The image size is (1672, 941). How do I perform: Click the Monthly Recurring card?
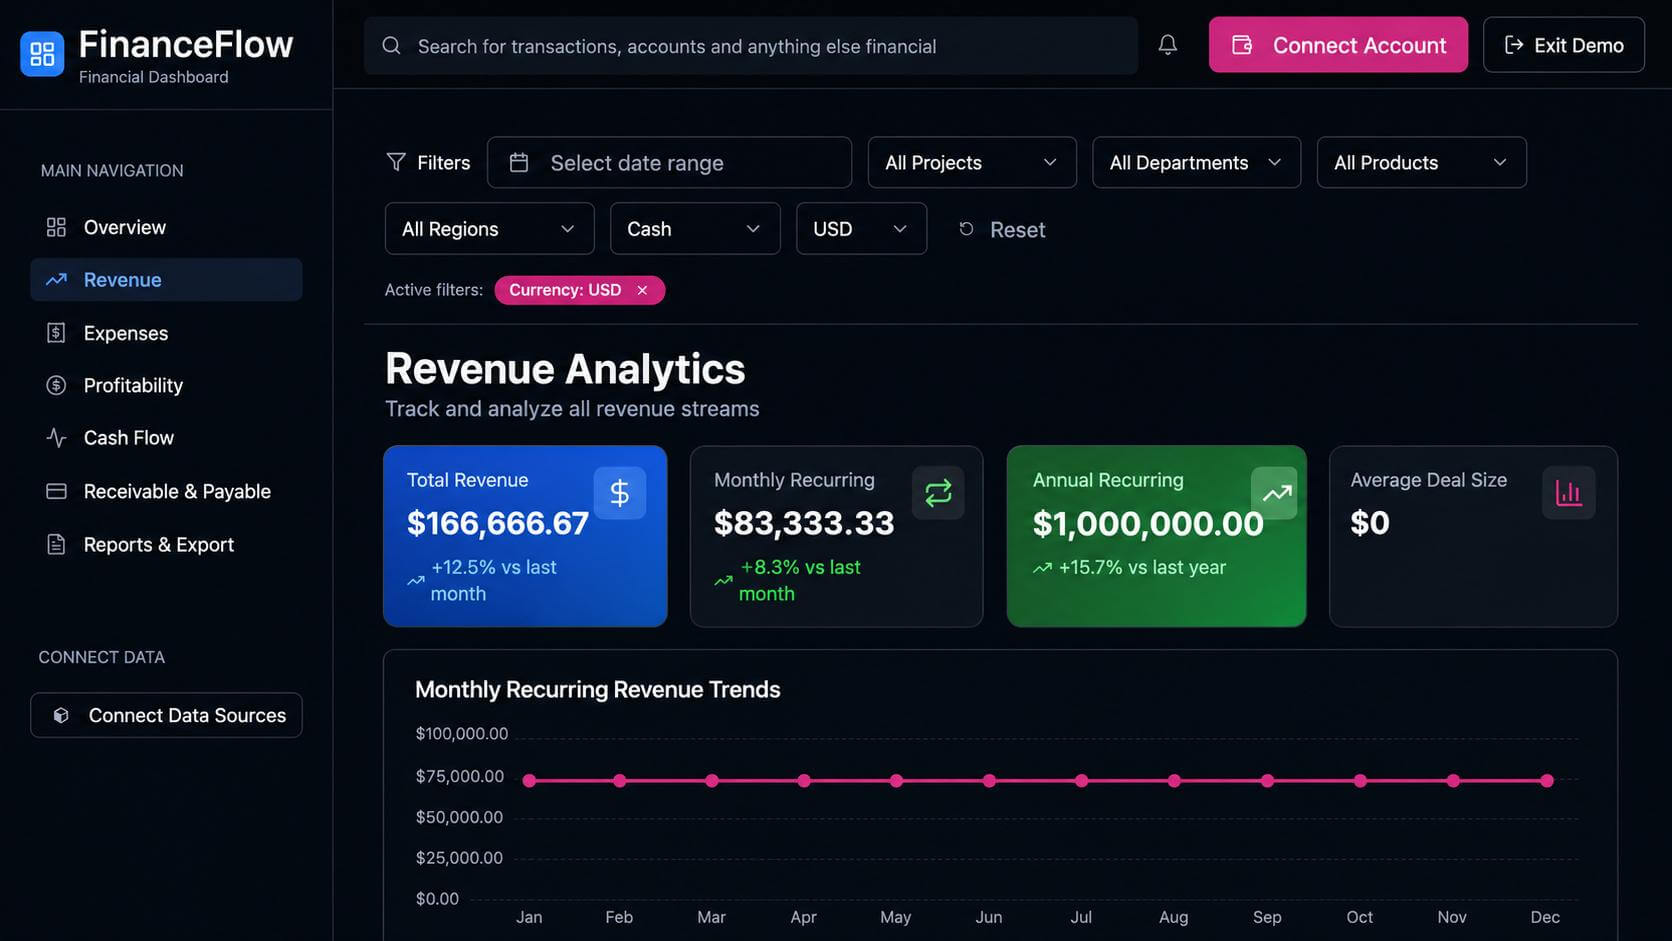click(x=836, y=536)
